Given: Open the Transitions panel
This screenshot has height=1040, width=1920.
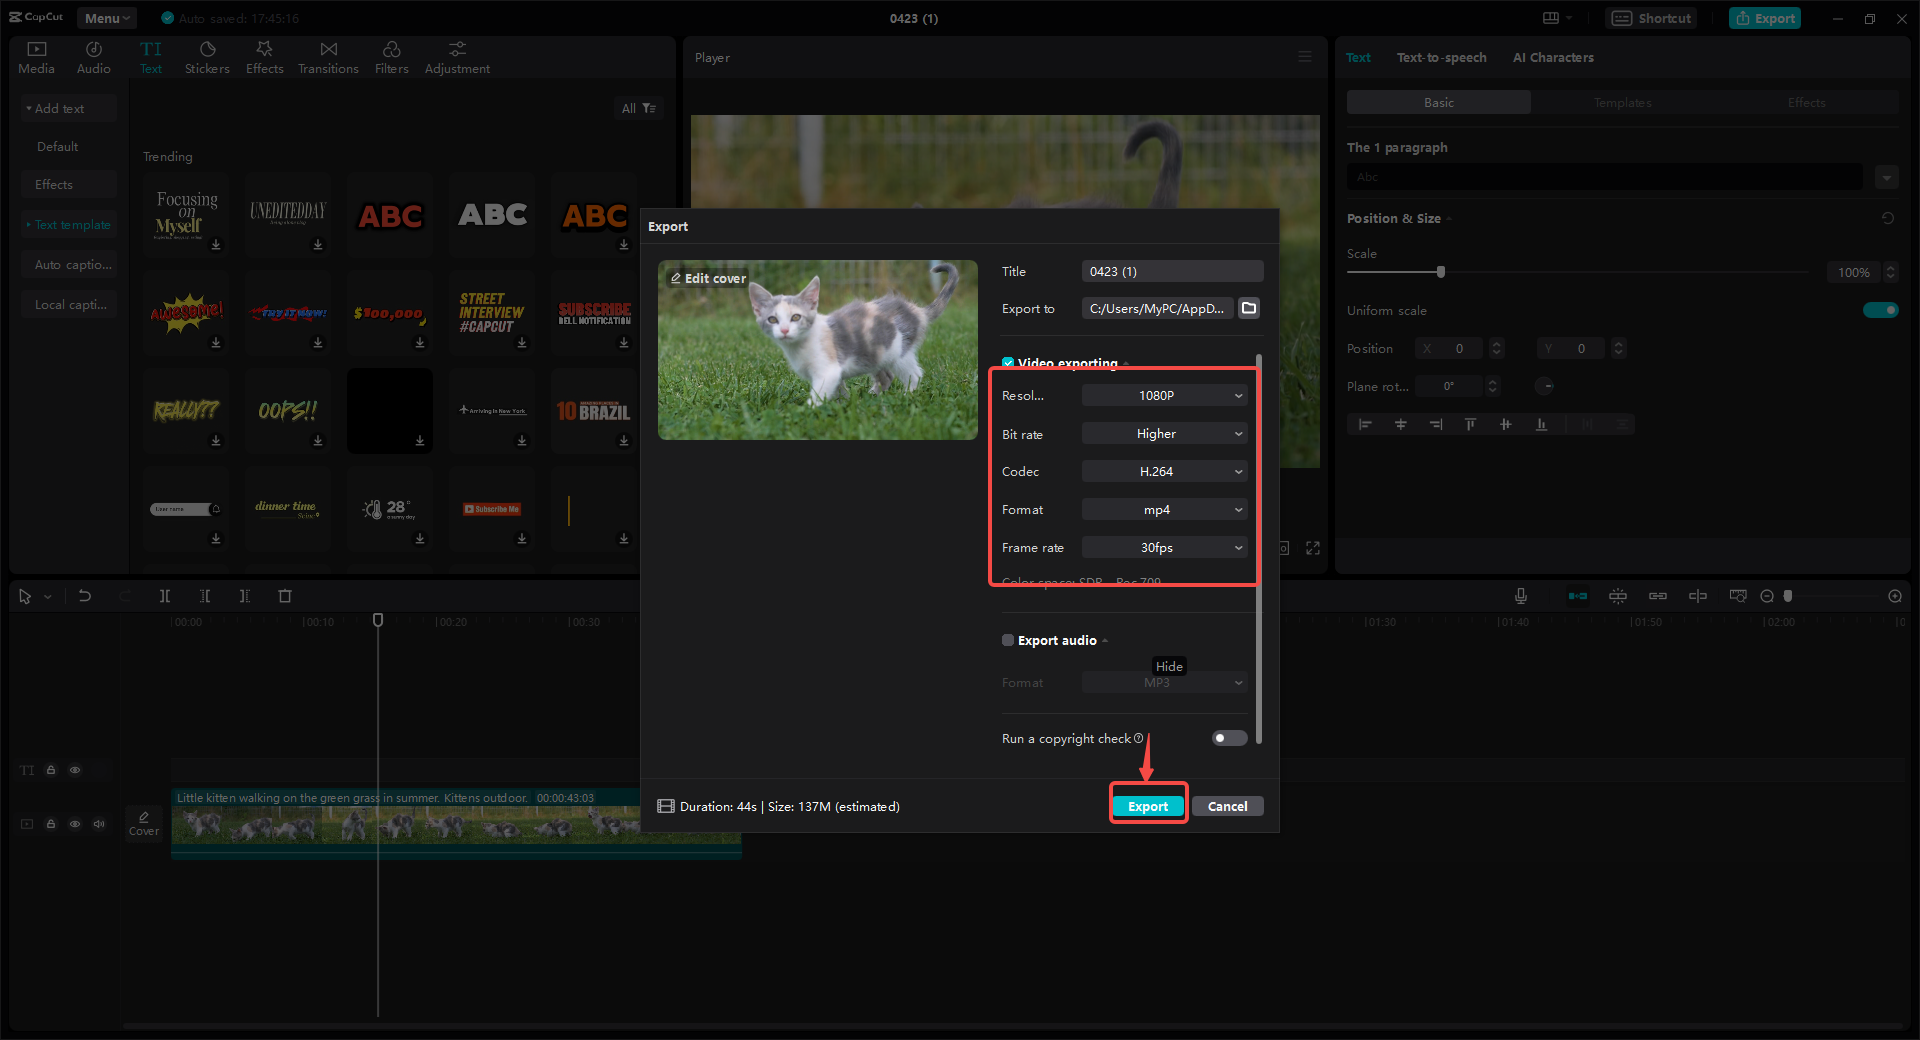Looking at the screenshot, I should coord(328,56).
